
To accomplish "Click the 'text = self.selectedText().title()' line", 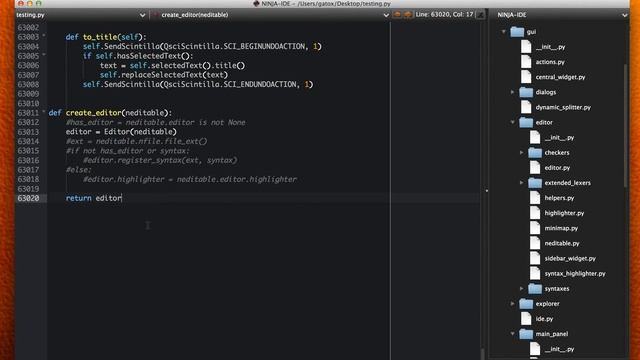I will pos(172,65).
